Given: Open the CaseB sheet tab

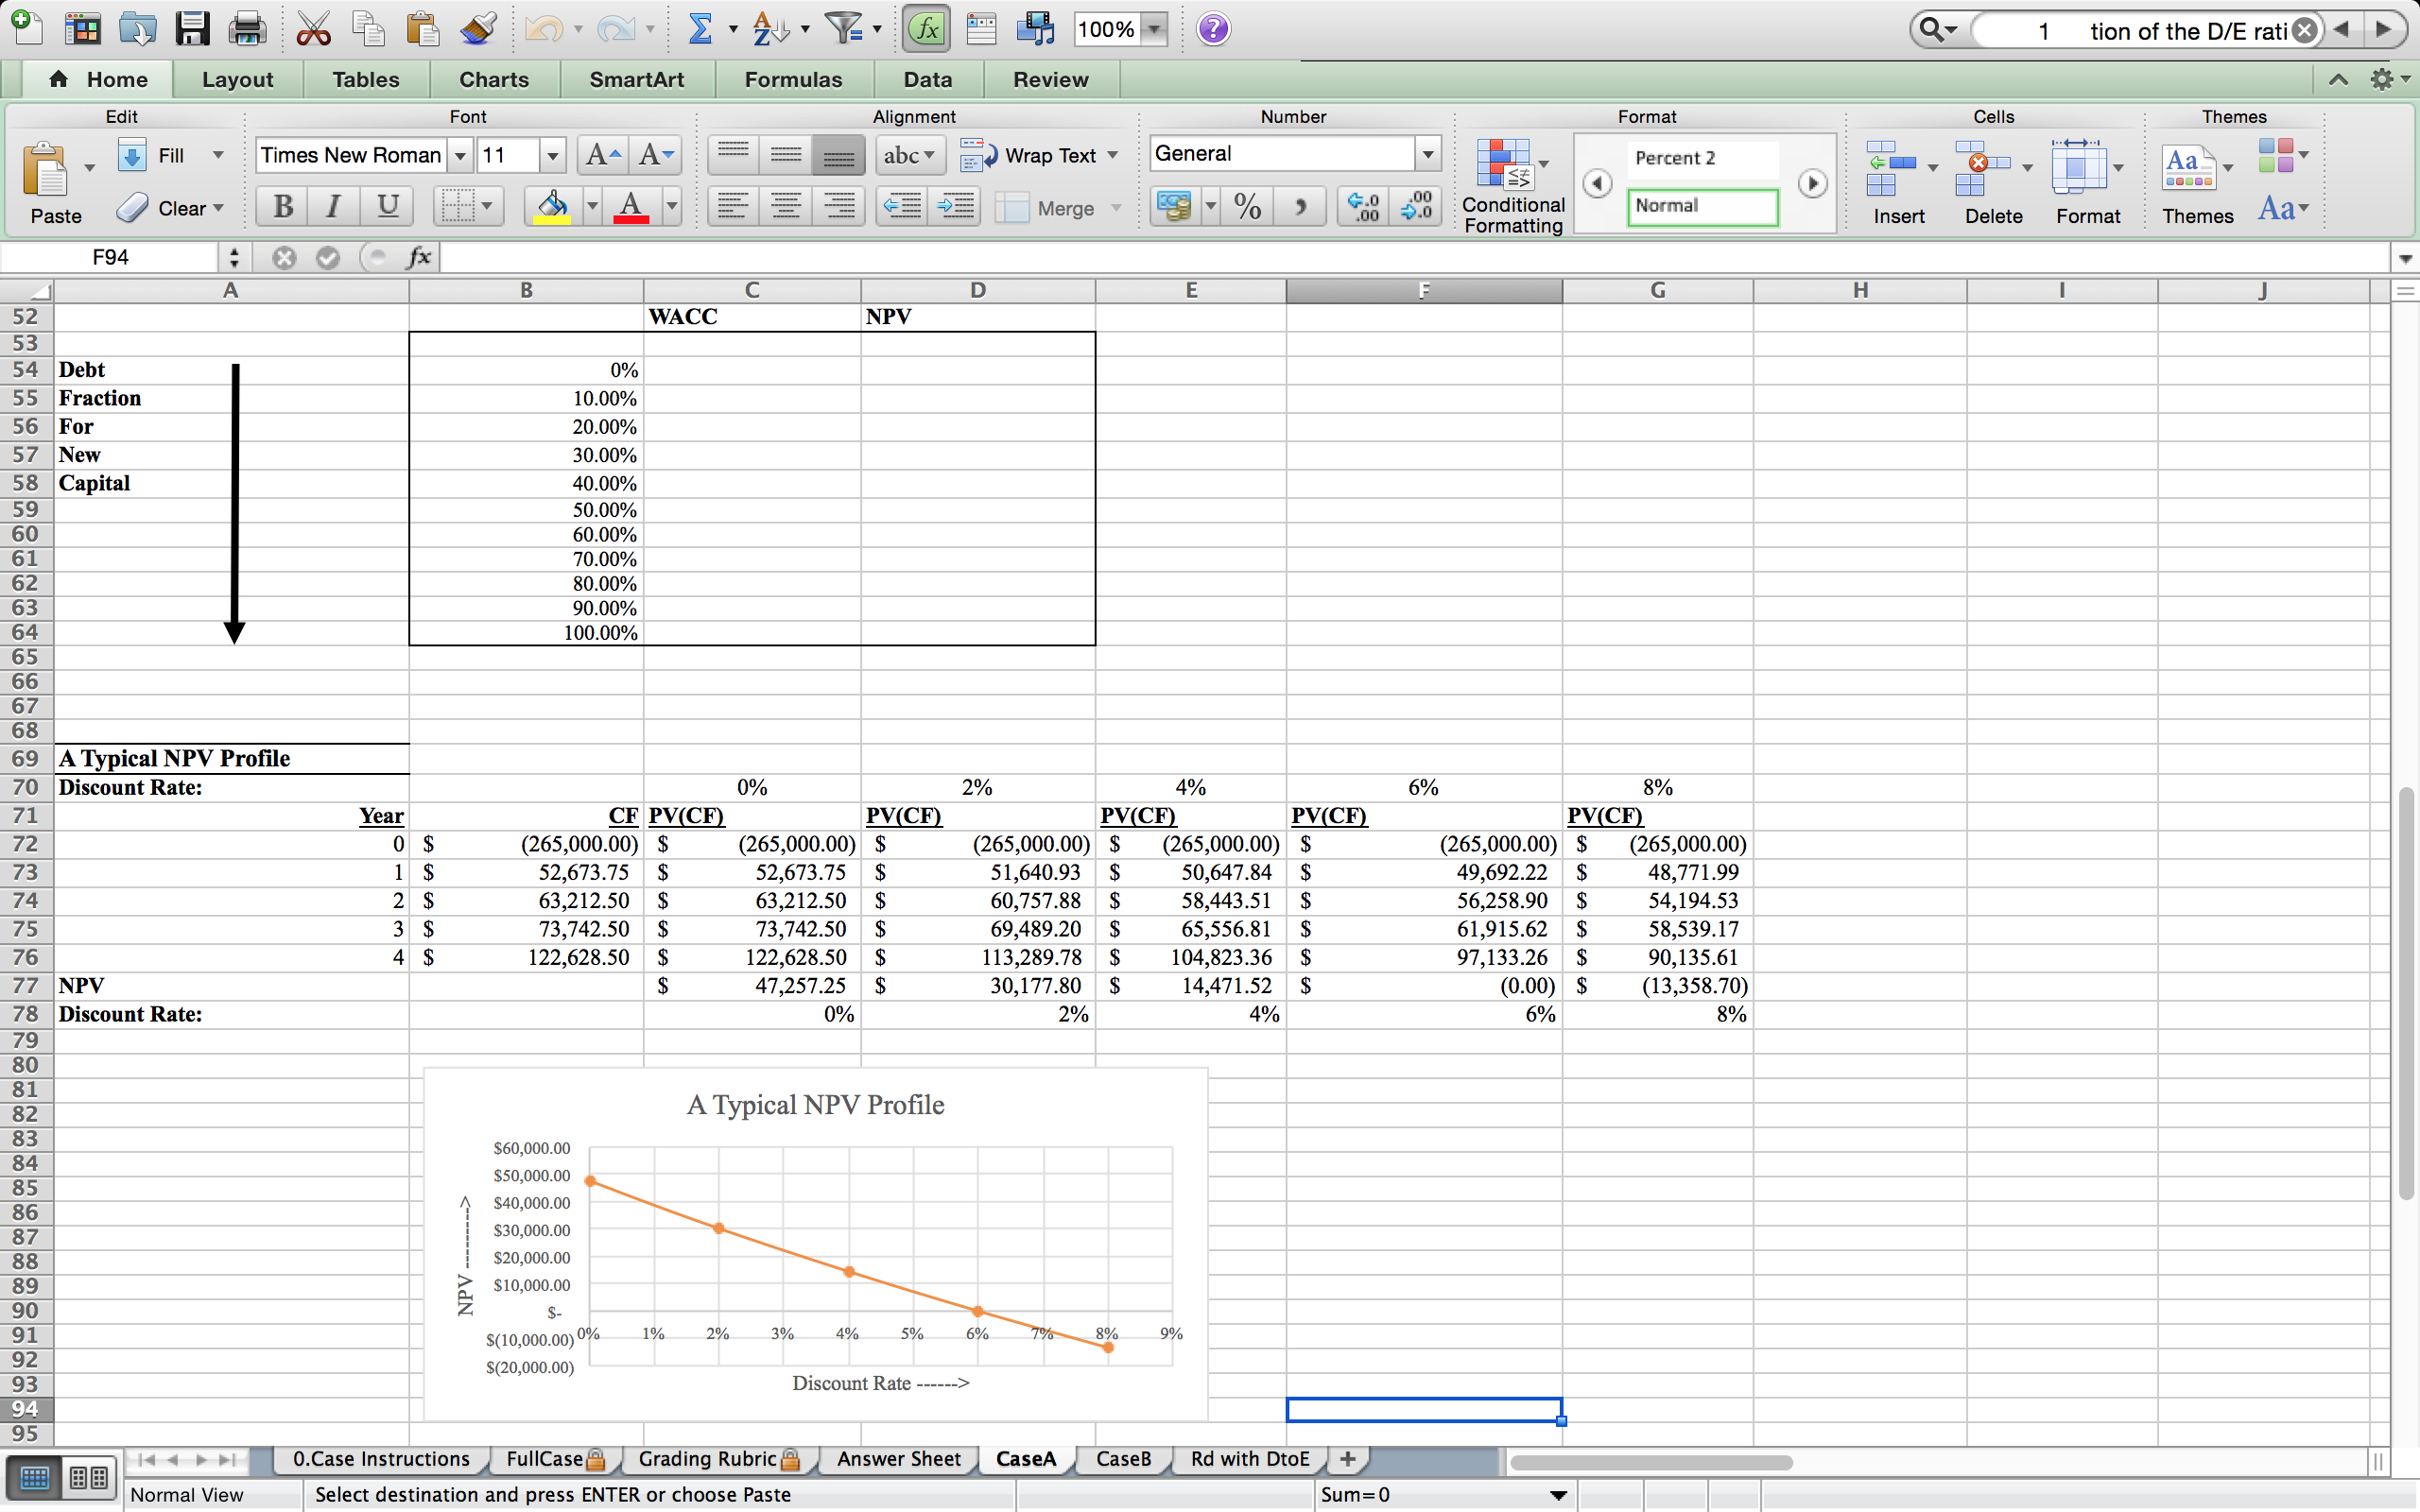Looking at the screenshot, I should click(x=1122, y=1459).
